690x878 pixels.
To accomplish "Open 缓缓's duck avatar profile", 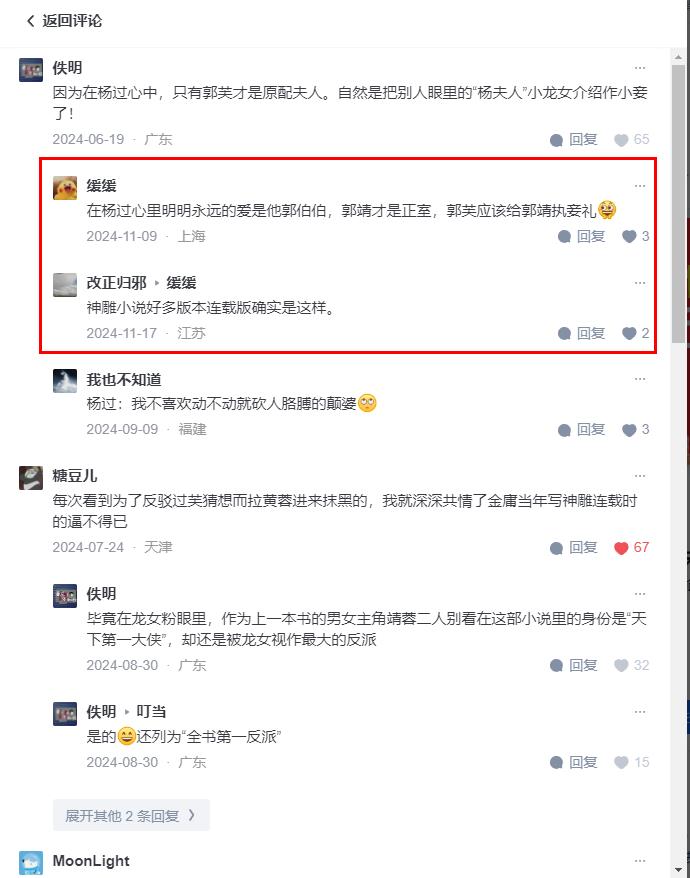I will pos(65,188).
